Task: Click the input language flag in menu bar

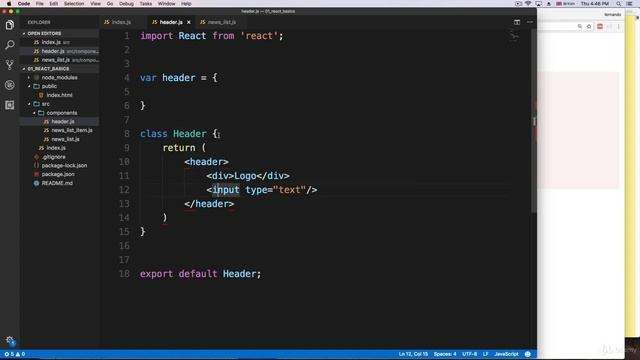Action: tap(559, 4)
